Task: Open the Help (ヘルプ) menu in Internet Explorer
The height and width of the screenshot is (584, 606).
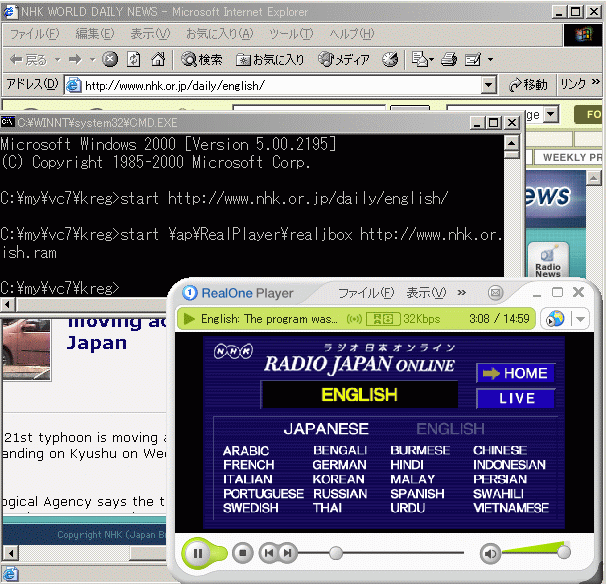Action: (352, 34)
